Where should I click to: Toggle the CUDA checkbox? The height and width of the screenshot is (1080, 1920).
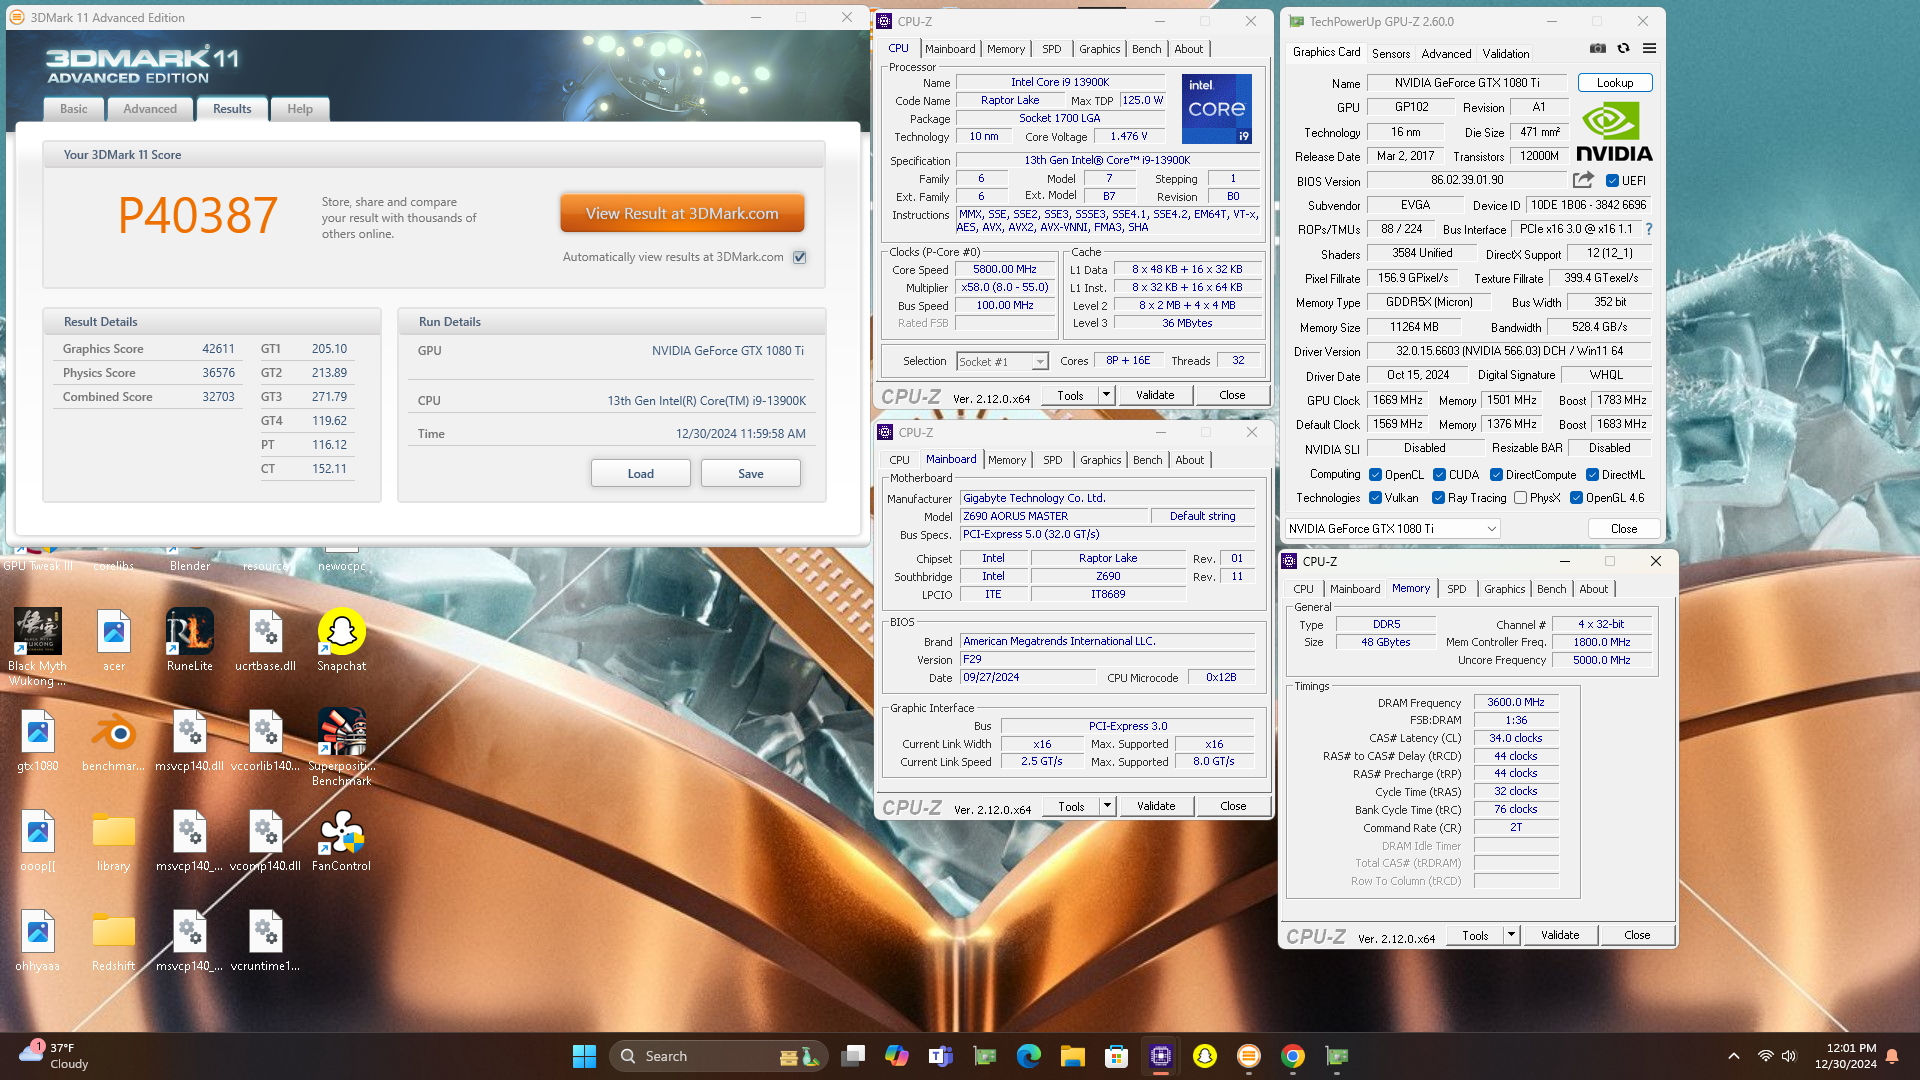click(1439, 475)
